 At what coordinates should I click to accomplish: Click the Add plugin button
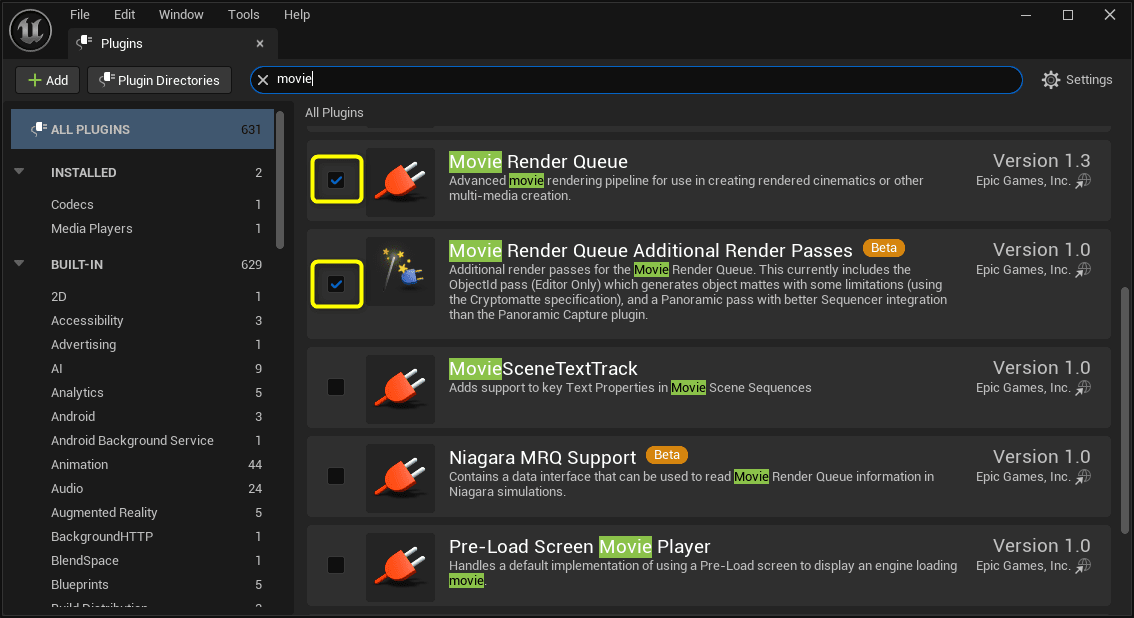[48, 80]
